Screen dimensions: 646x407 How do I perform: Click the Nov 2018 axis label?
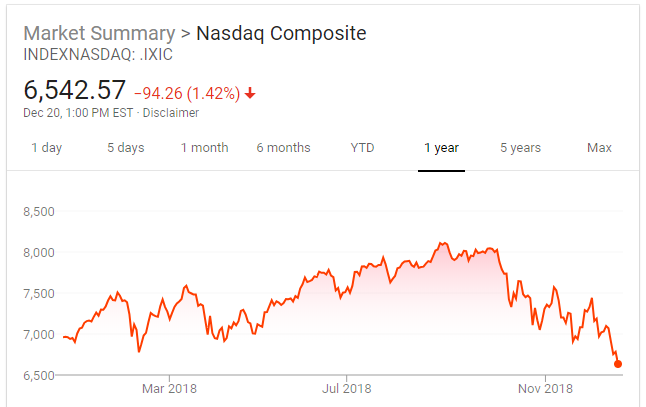point(544,388)
